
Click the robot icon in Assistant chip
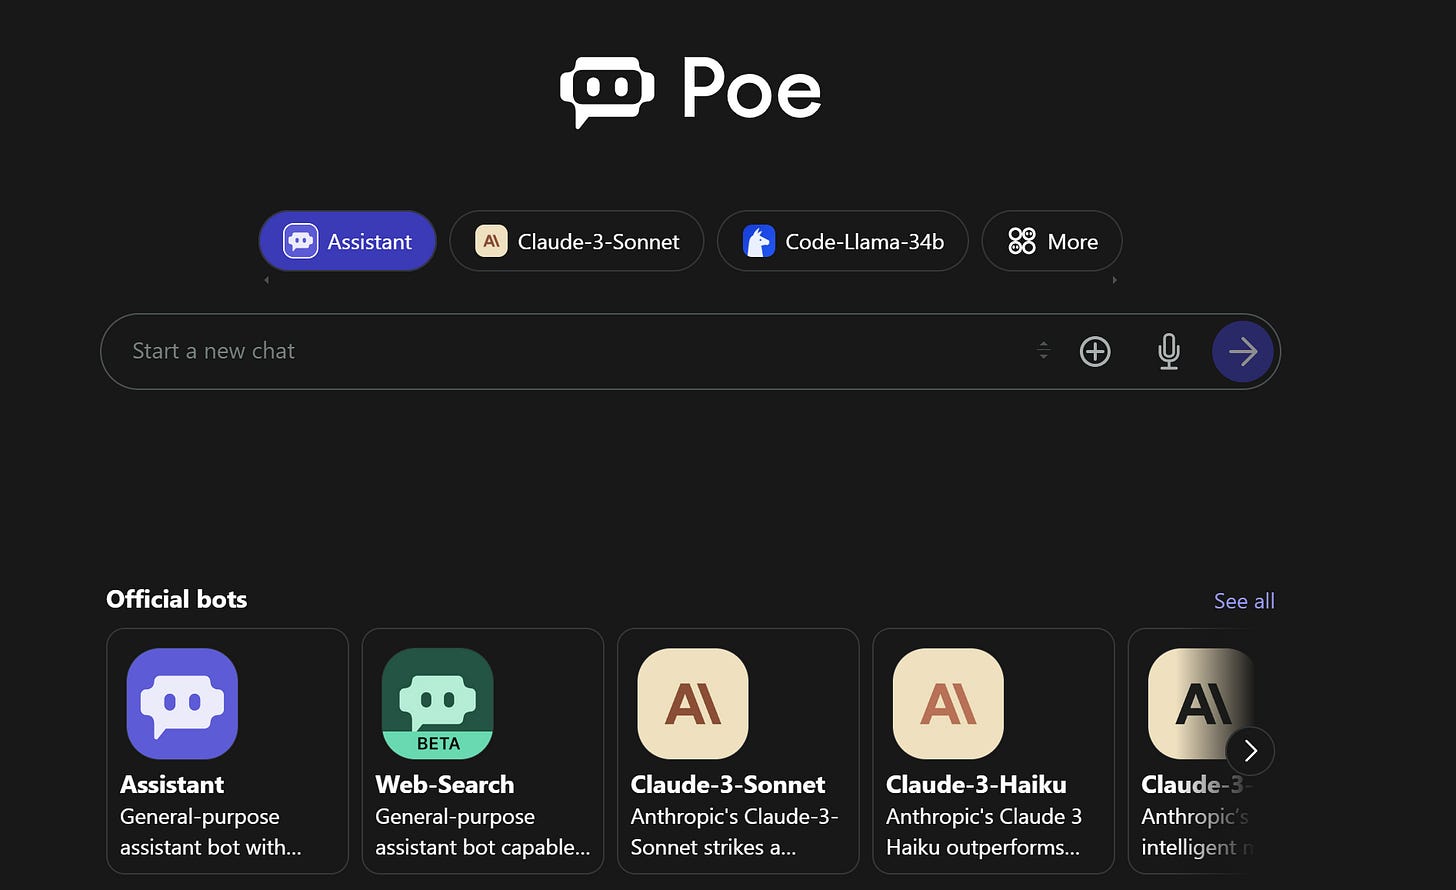pos(300,241)
